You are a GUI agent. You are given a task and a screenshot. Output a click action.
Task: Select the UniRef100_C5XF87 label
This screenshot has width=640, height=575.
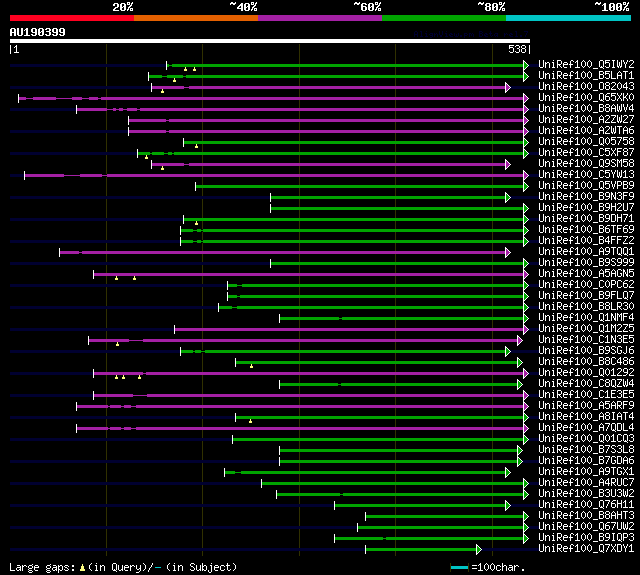point(586,153)
